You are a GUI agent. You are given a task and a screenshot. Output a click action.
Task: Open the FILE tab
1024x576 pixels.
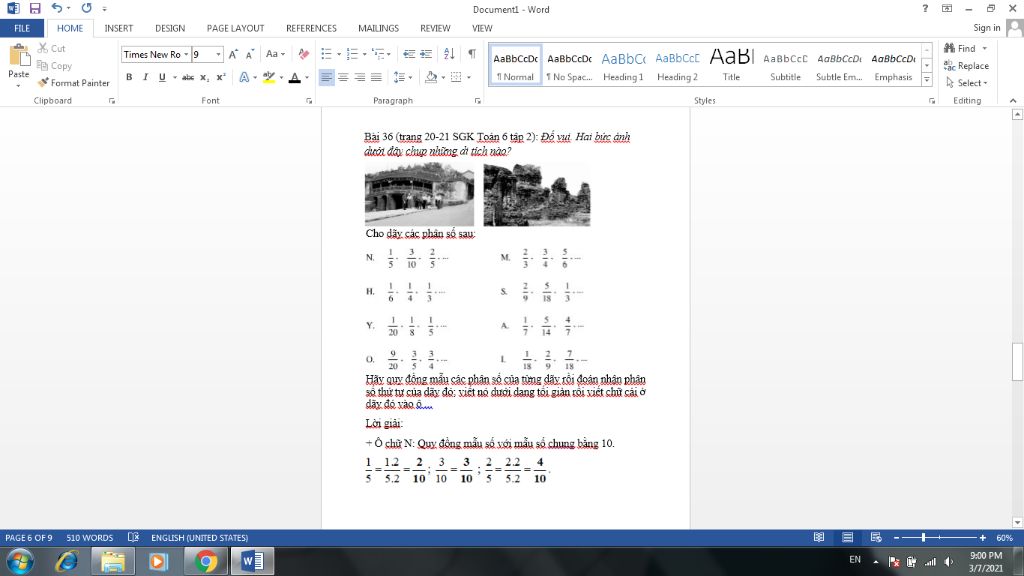[22, 28]
